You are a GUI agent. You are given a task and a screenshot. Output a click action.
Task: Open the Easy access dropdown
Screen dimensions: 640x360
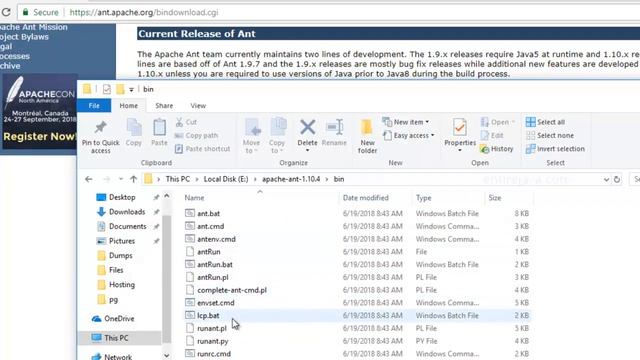pyautogui.click(x=409, y=136)
